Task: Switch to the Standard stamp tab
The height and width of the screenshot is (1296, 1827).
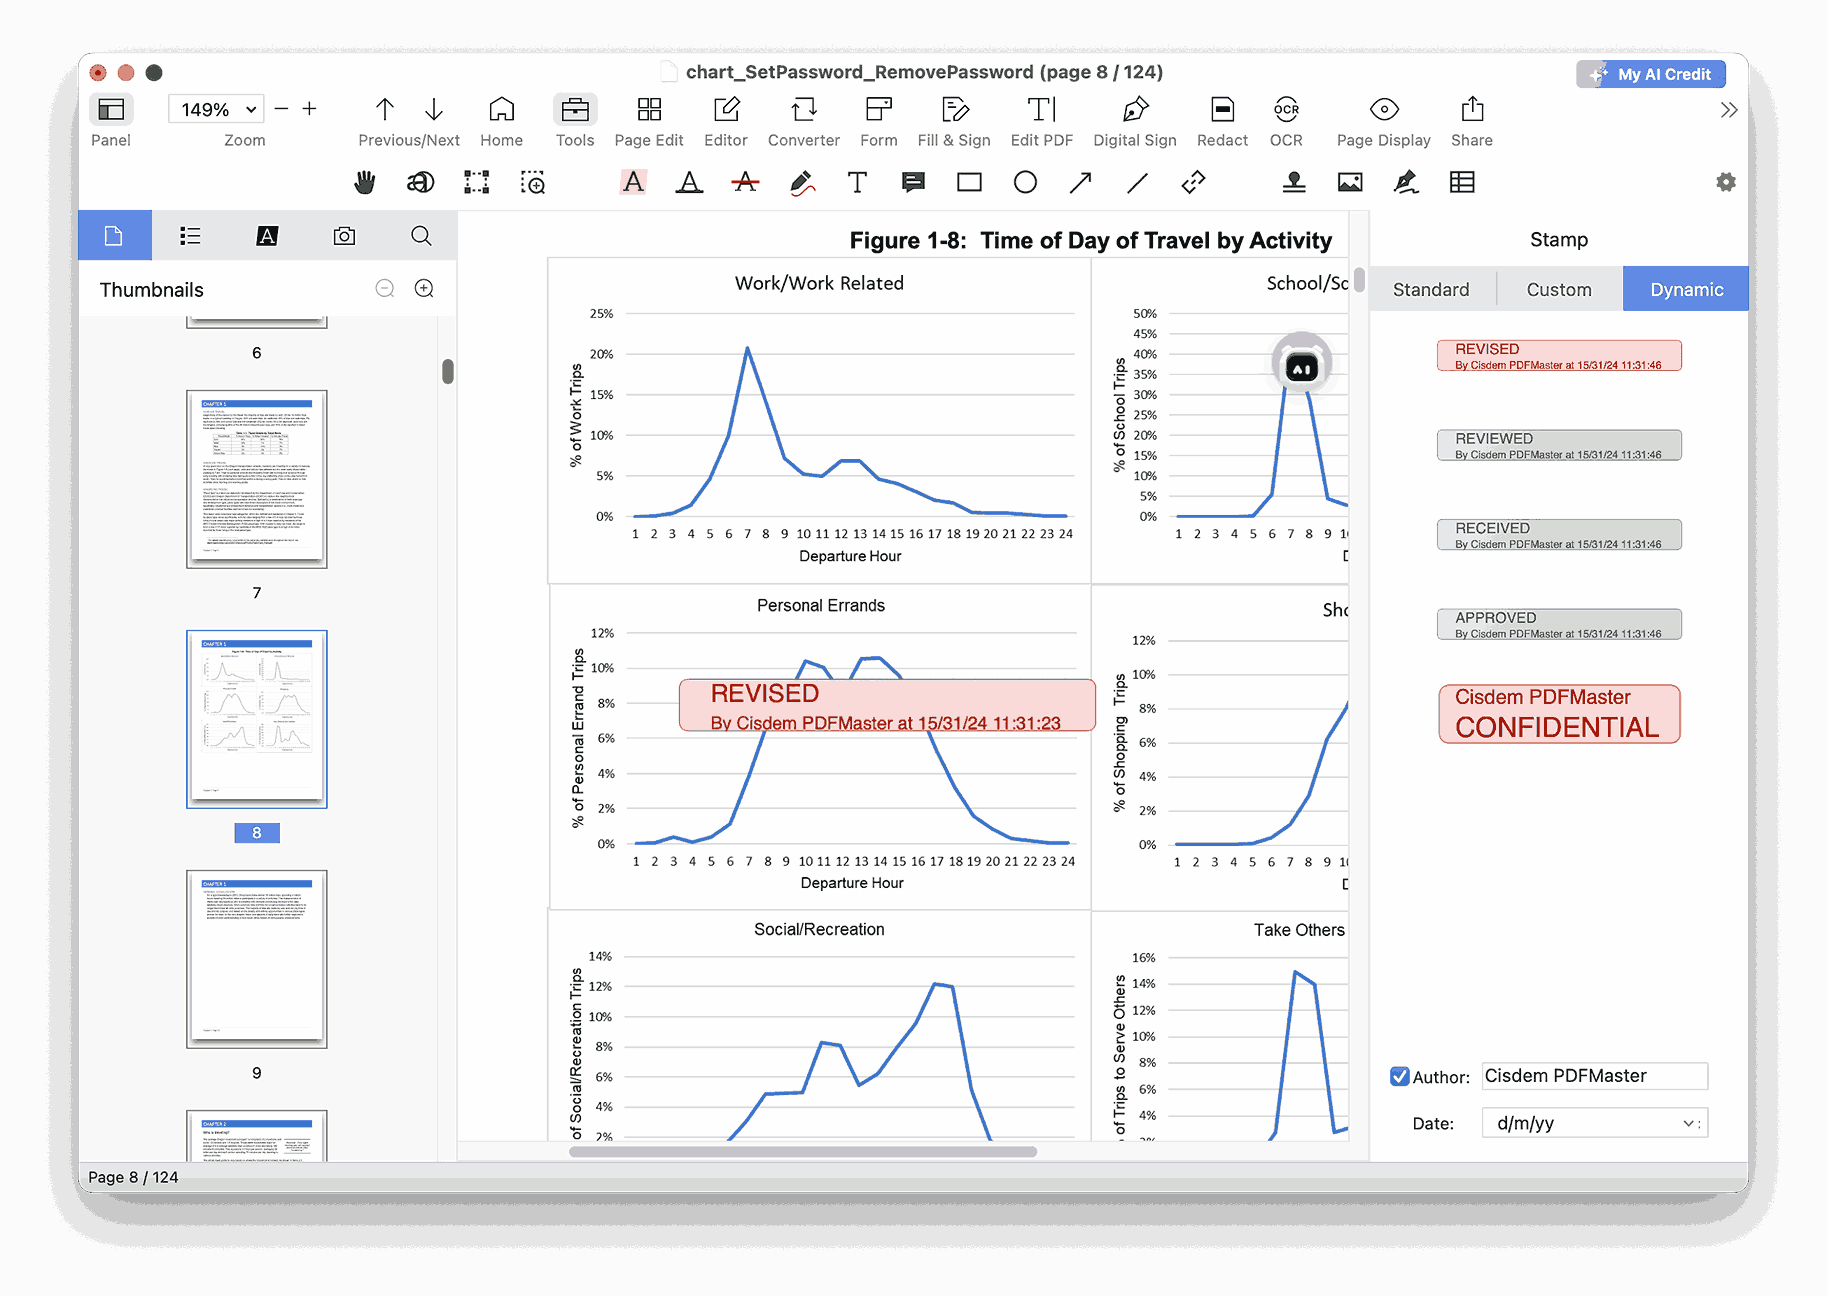Action: pos(1431,289)
